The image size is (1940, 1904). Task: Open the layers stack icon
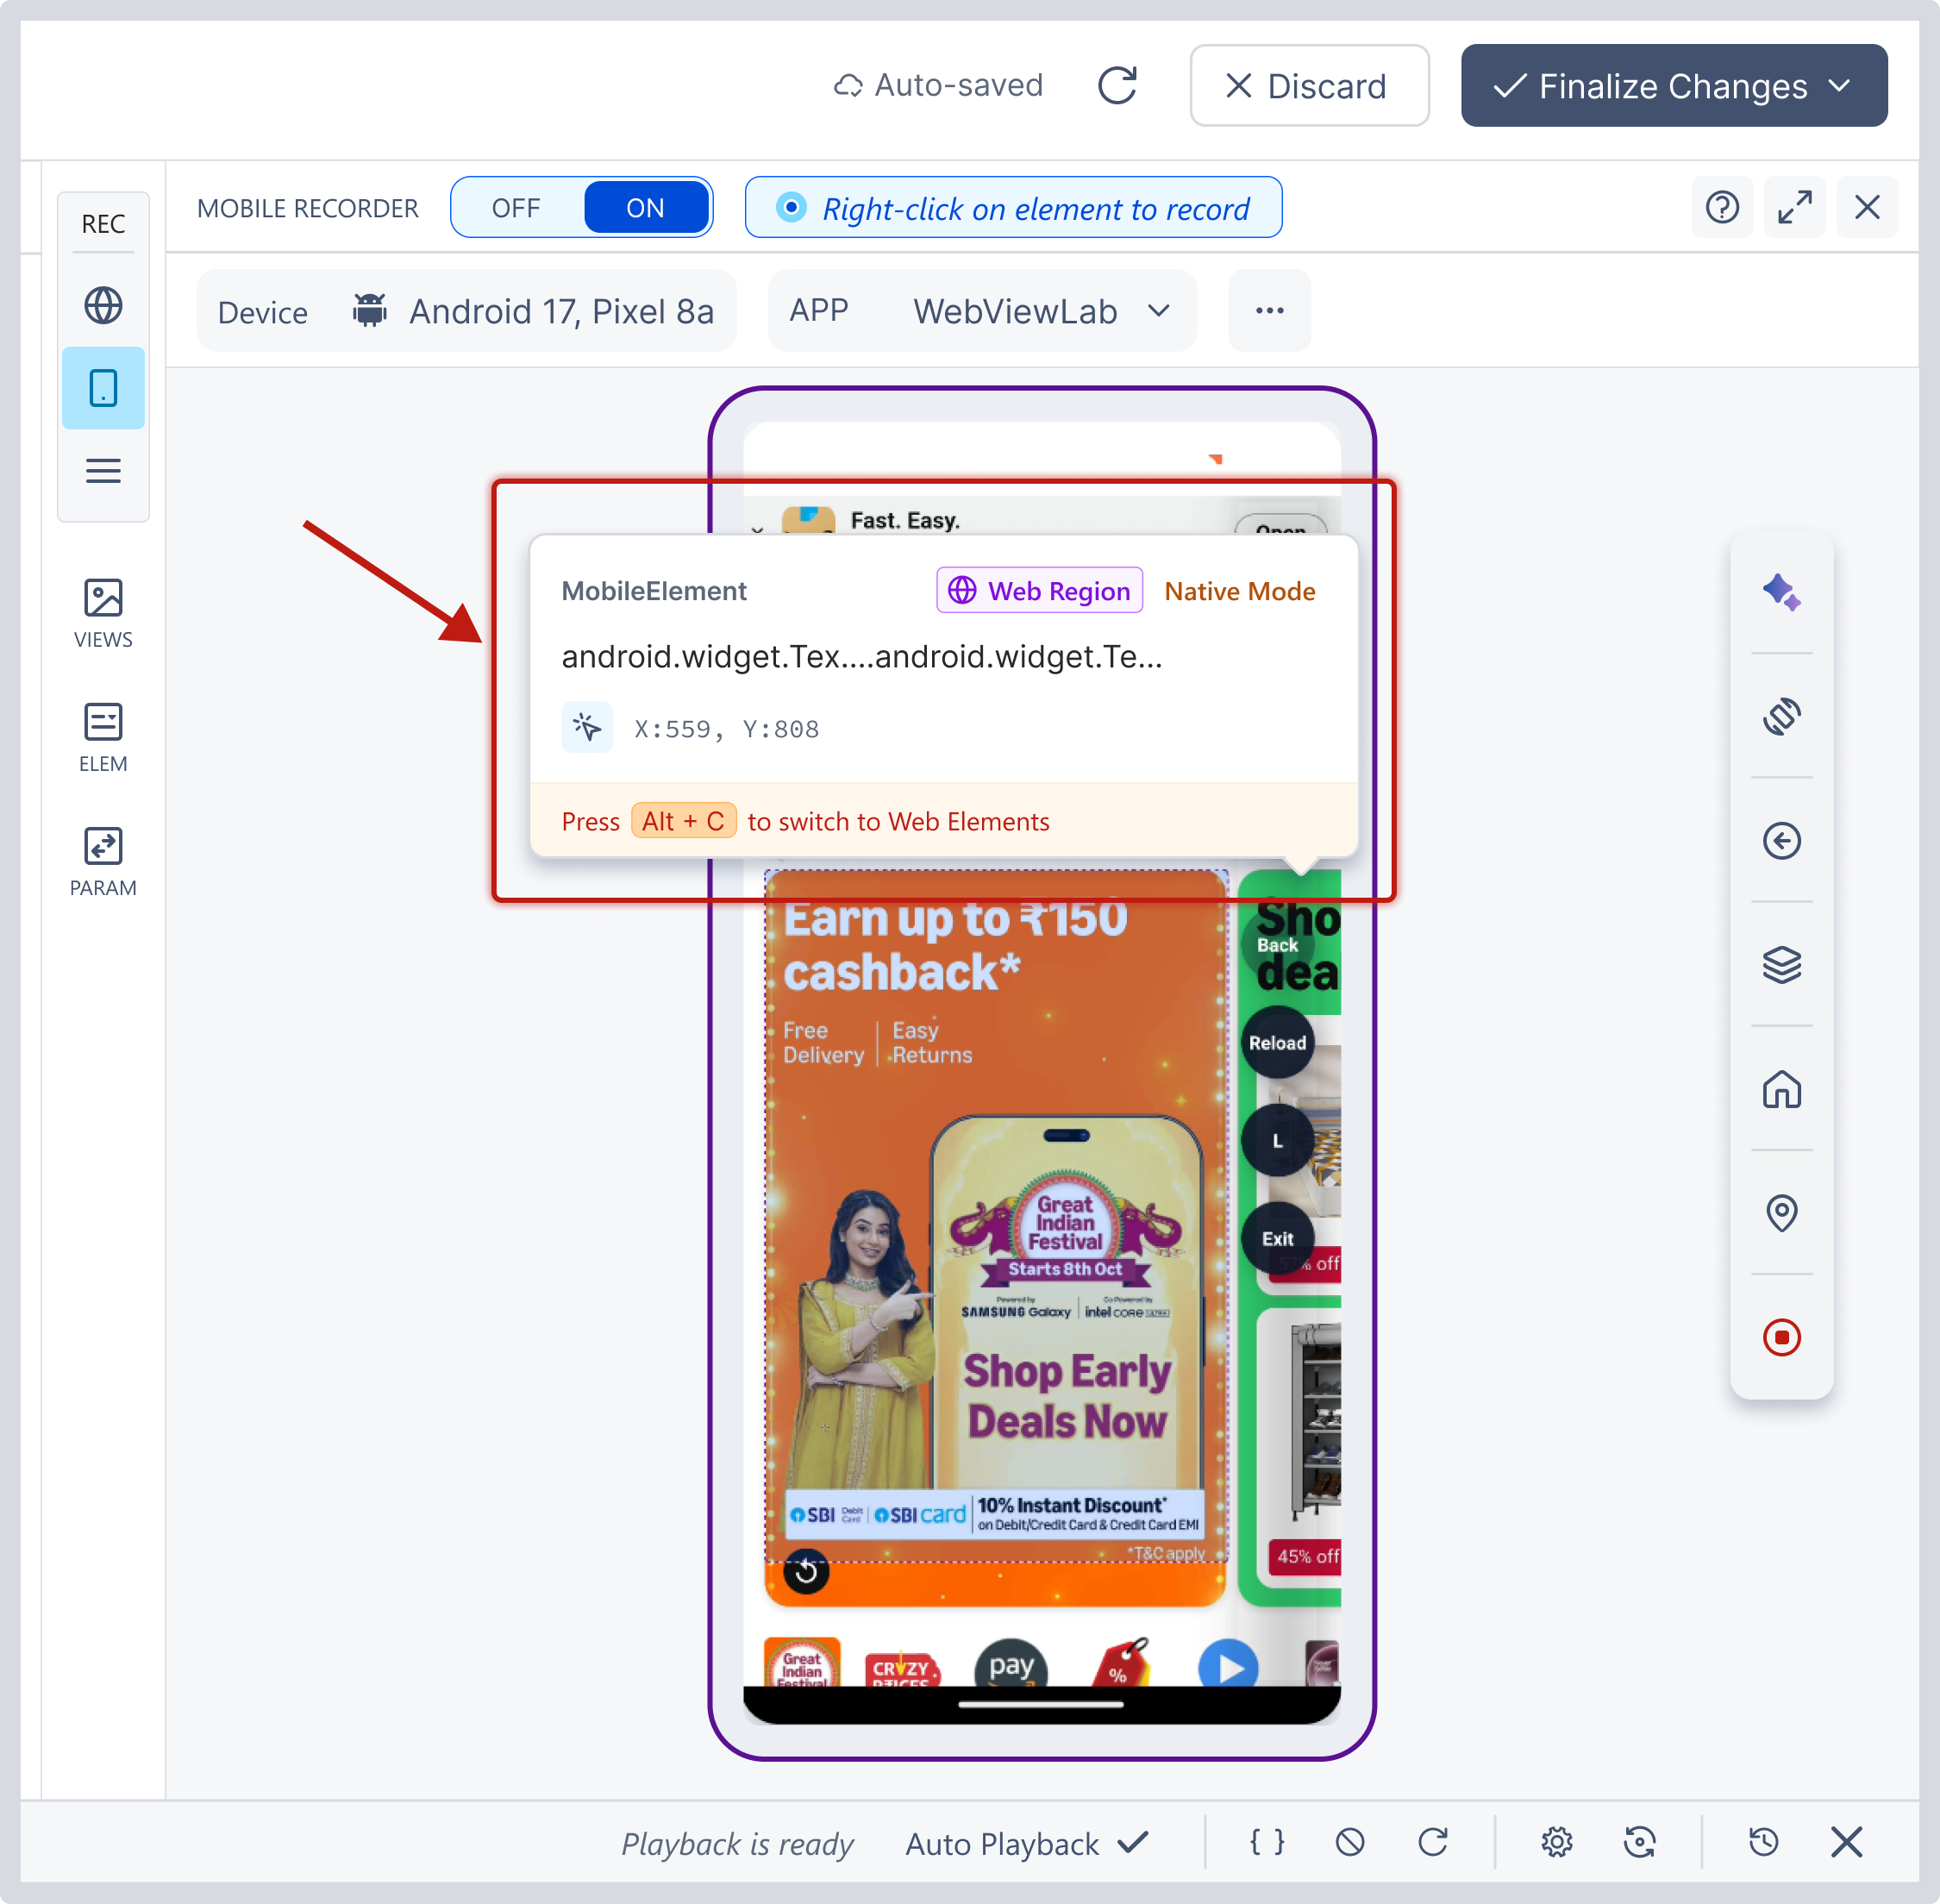pyautogui.click(x=1781, y=964)
